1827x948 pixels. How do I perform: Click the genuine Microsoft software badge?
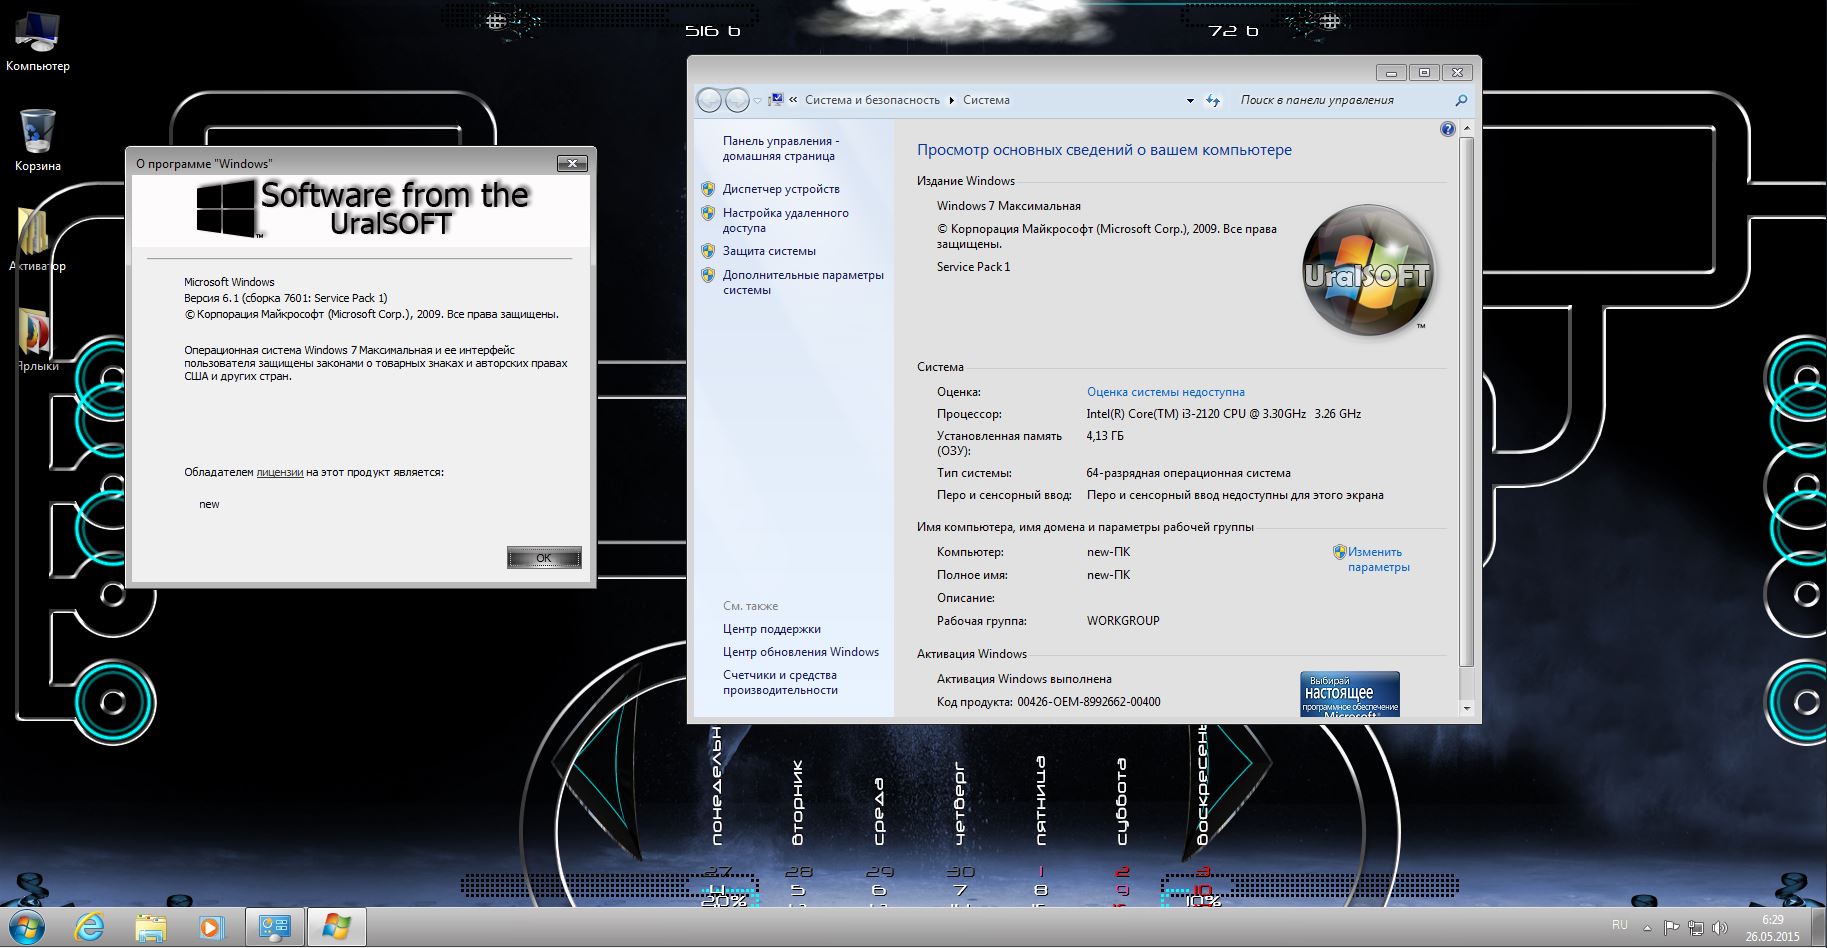click(x=1349, y=694)
